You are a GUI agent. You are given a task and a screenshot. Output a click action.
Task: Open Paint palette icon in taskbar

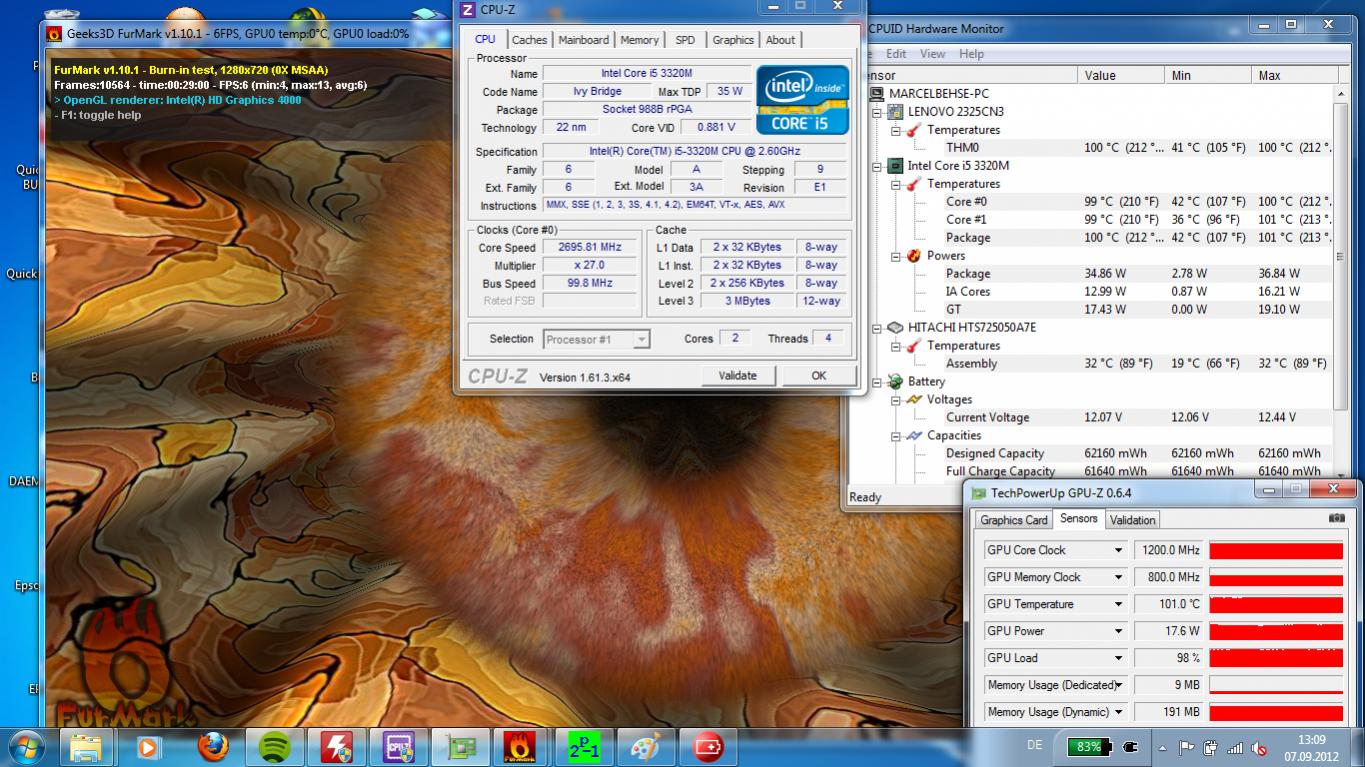(x=646, y=747)
